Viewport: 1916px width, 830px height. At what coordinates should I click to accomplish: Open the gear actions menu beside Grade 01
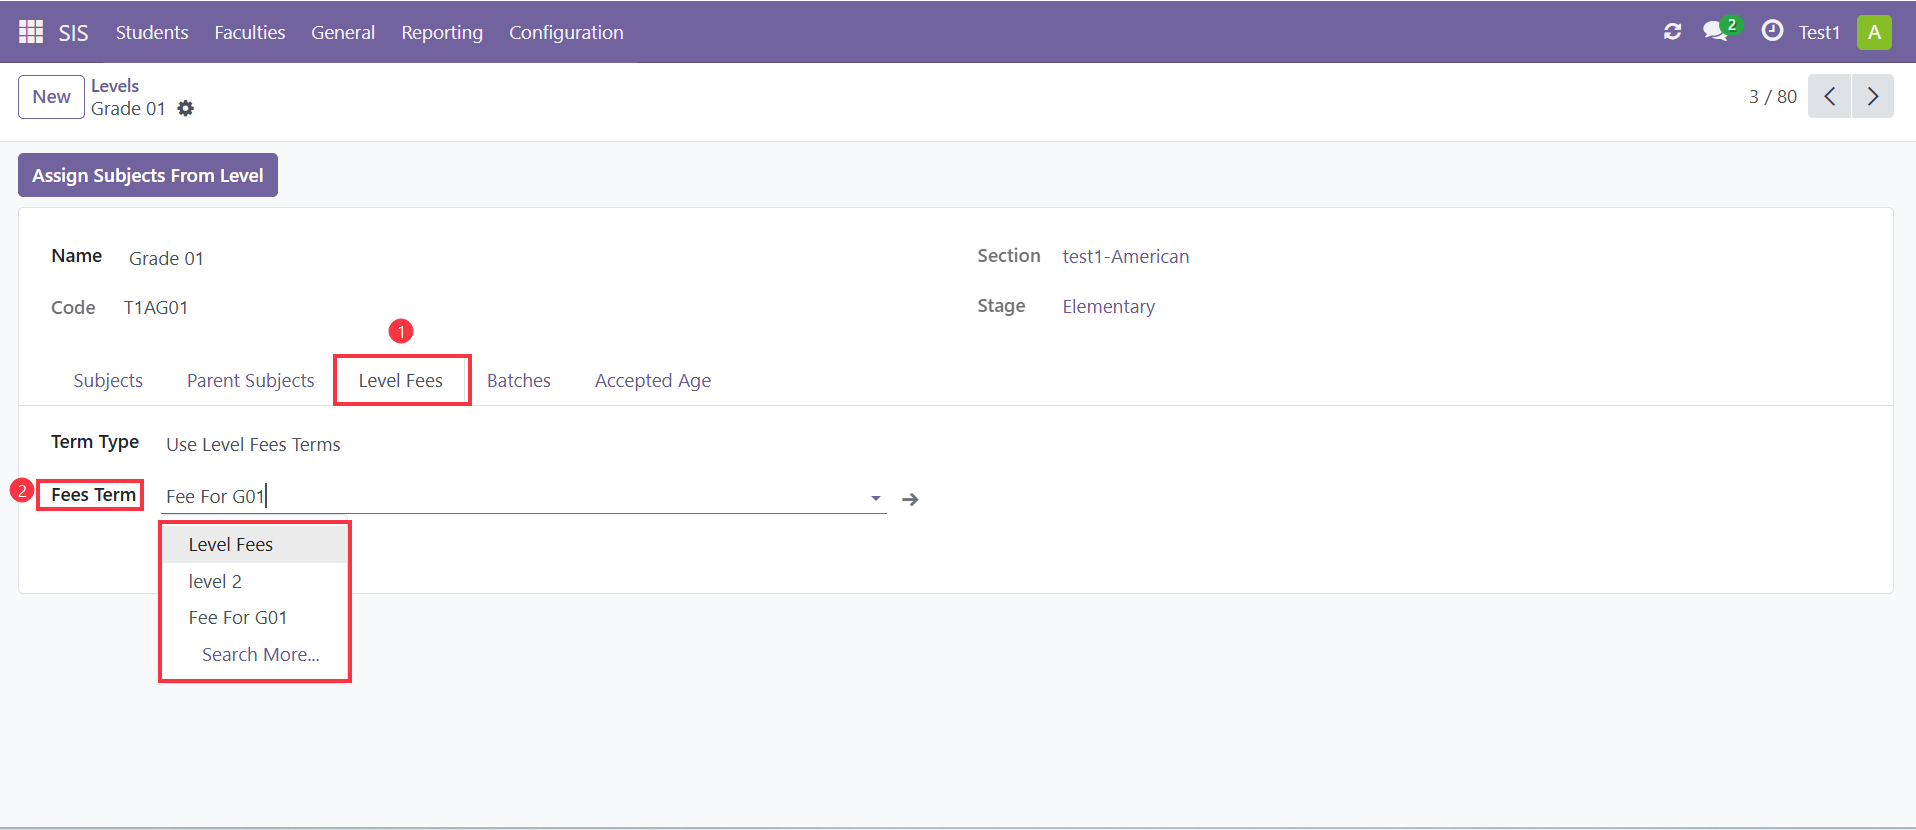tap(185, 108)
